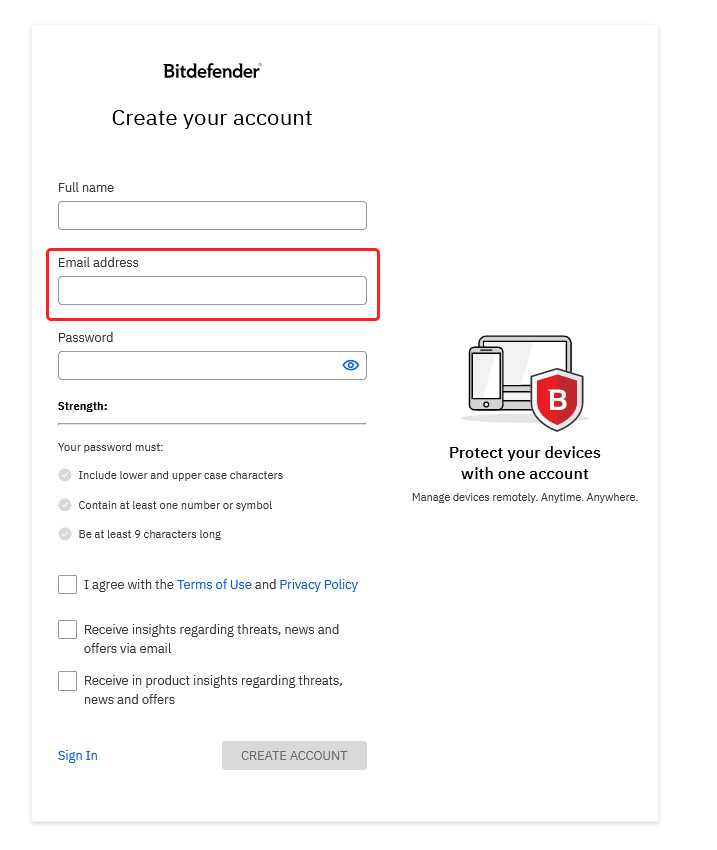The width and height of the screenshot is (717, 850).
Task: Click the 'Full name' label
Action: (86, 188)
